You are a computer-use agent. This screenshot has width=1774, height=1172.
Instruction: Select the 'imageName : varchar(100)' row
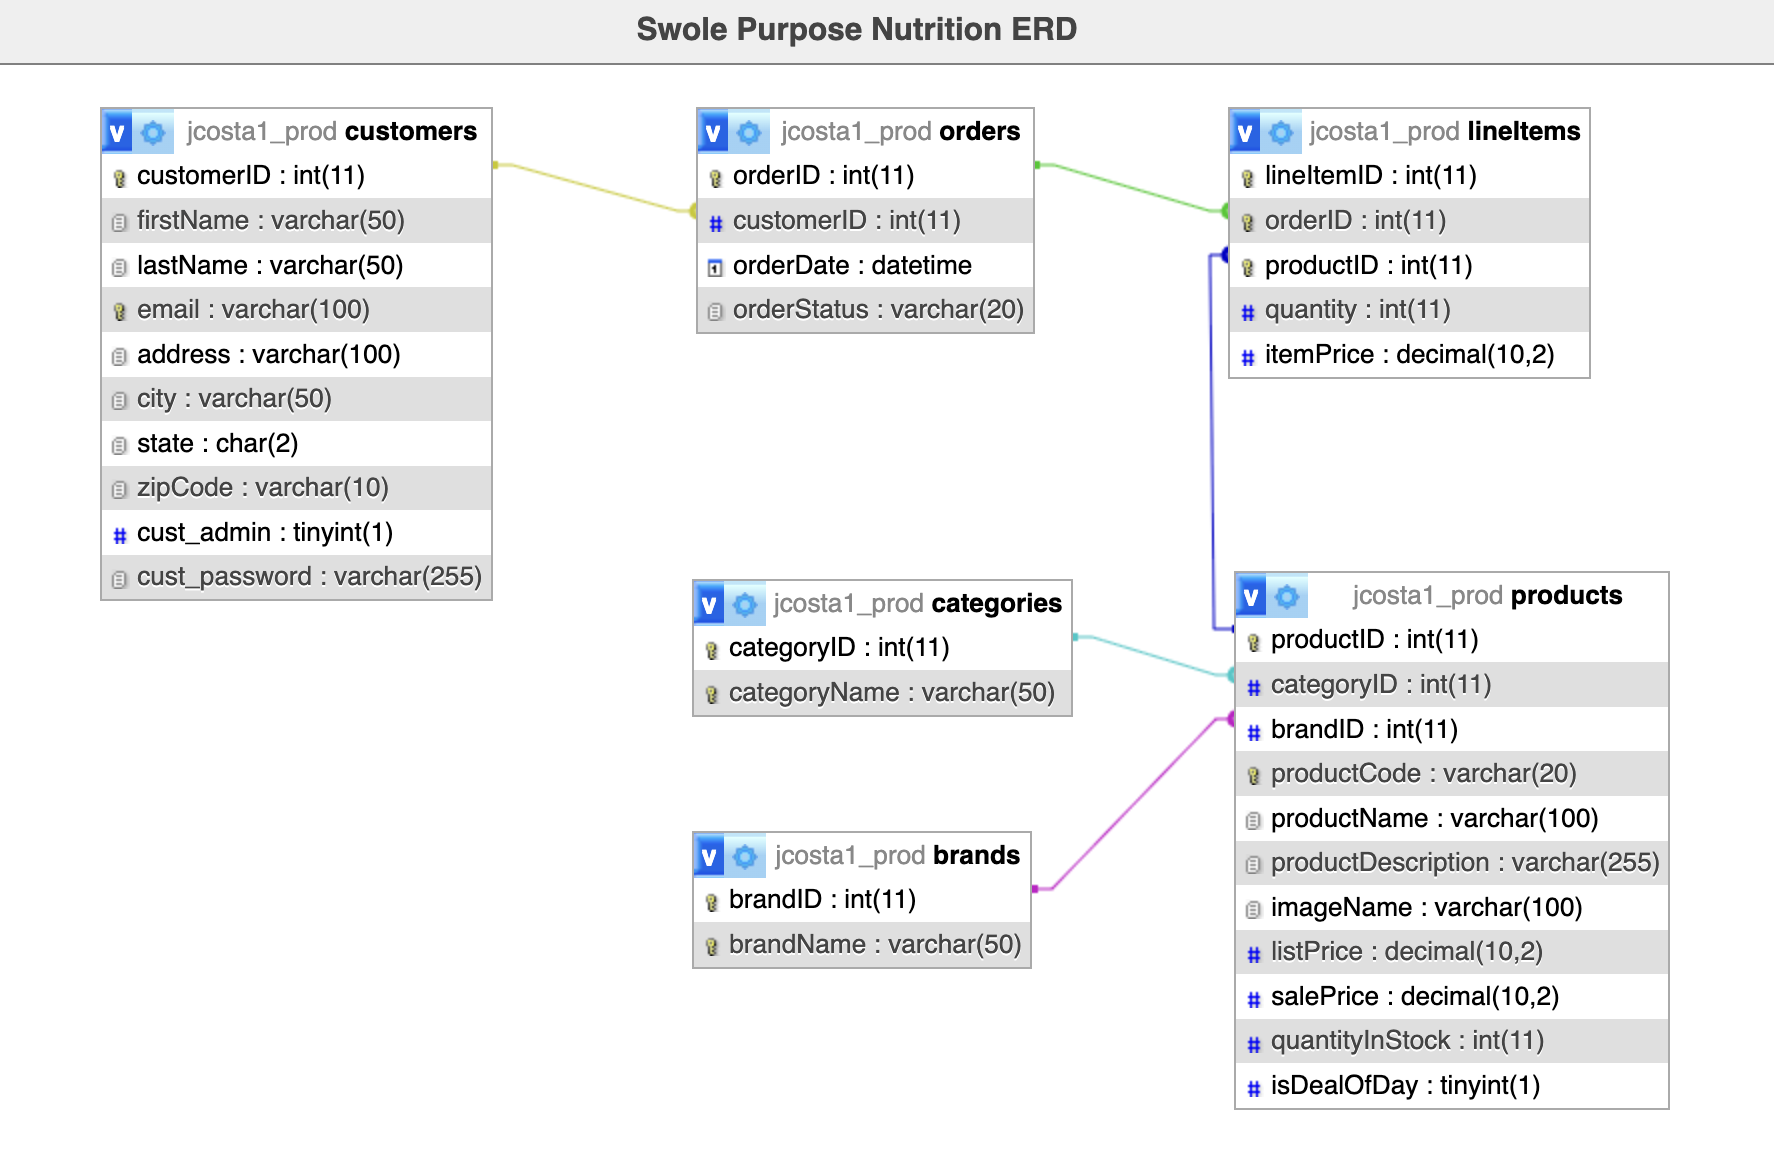point(1452,907)
